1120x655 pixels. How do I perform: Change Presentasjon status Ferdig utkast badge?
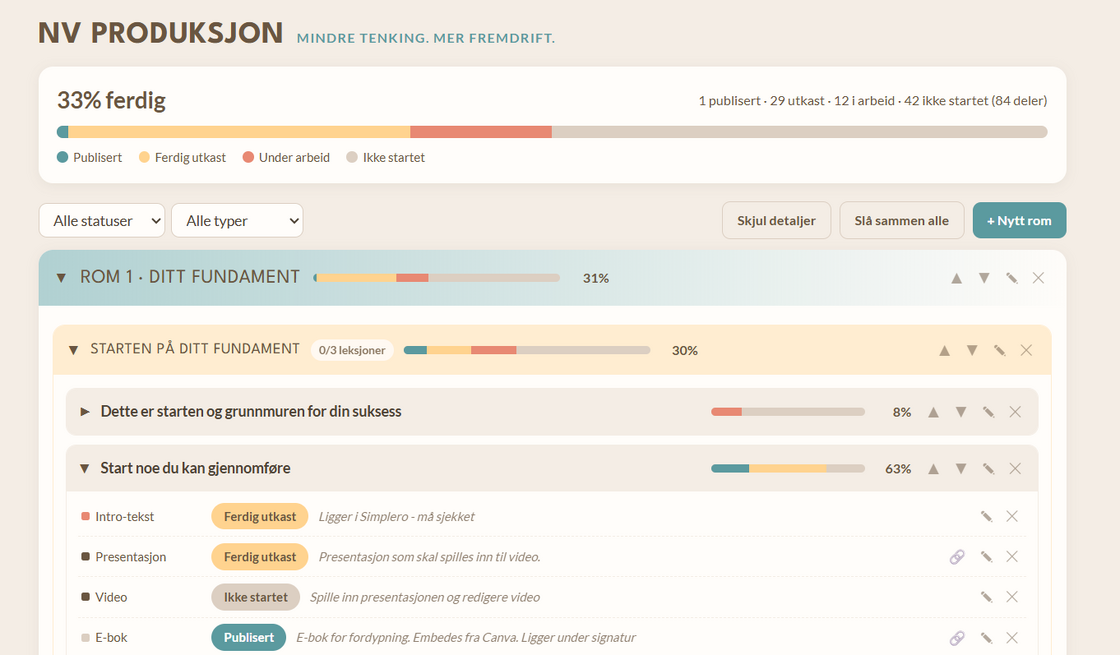(x=260, y=557)
